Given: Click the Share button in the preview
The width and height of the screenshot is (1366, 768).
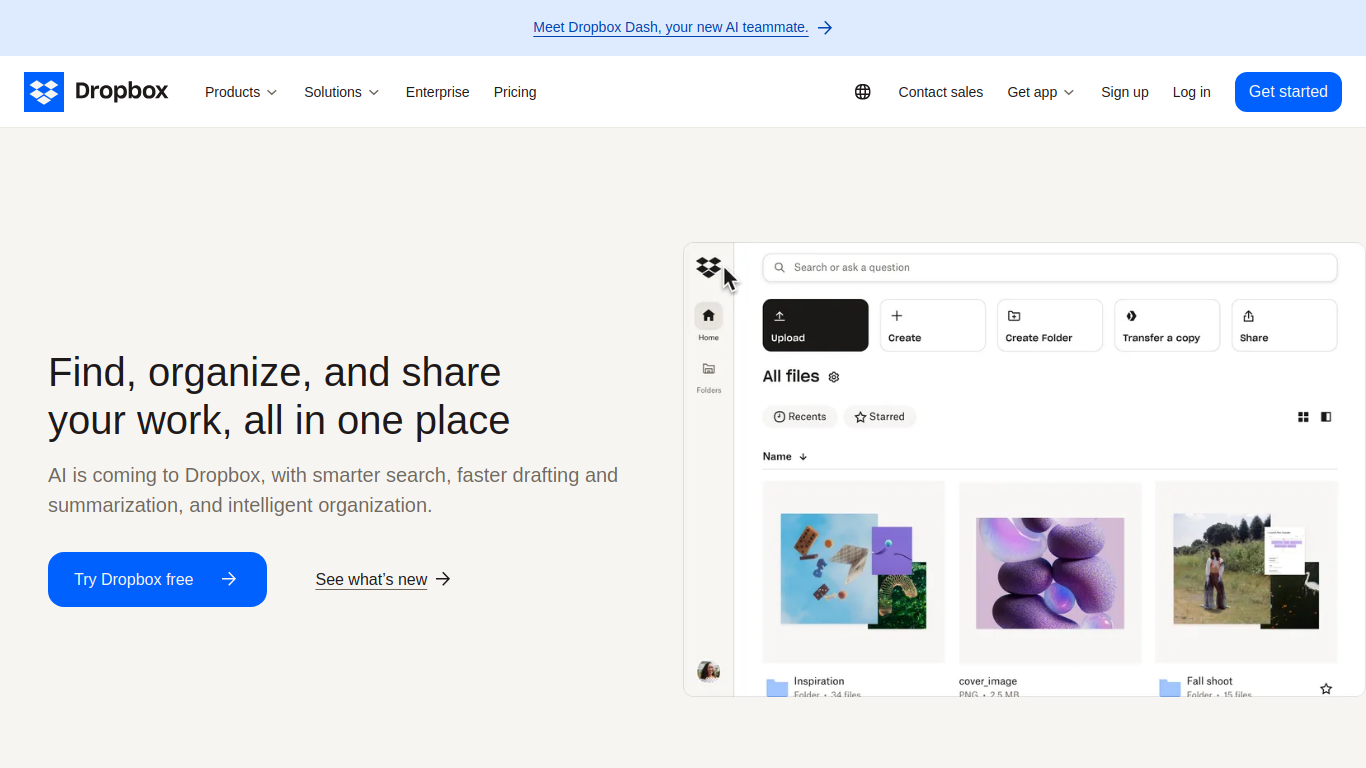Looking at the screenshot, I should pos(1284,325).
